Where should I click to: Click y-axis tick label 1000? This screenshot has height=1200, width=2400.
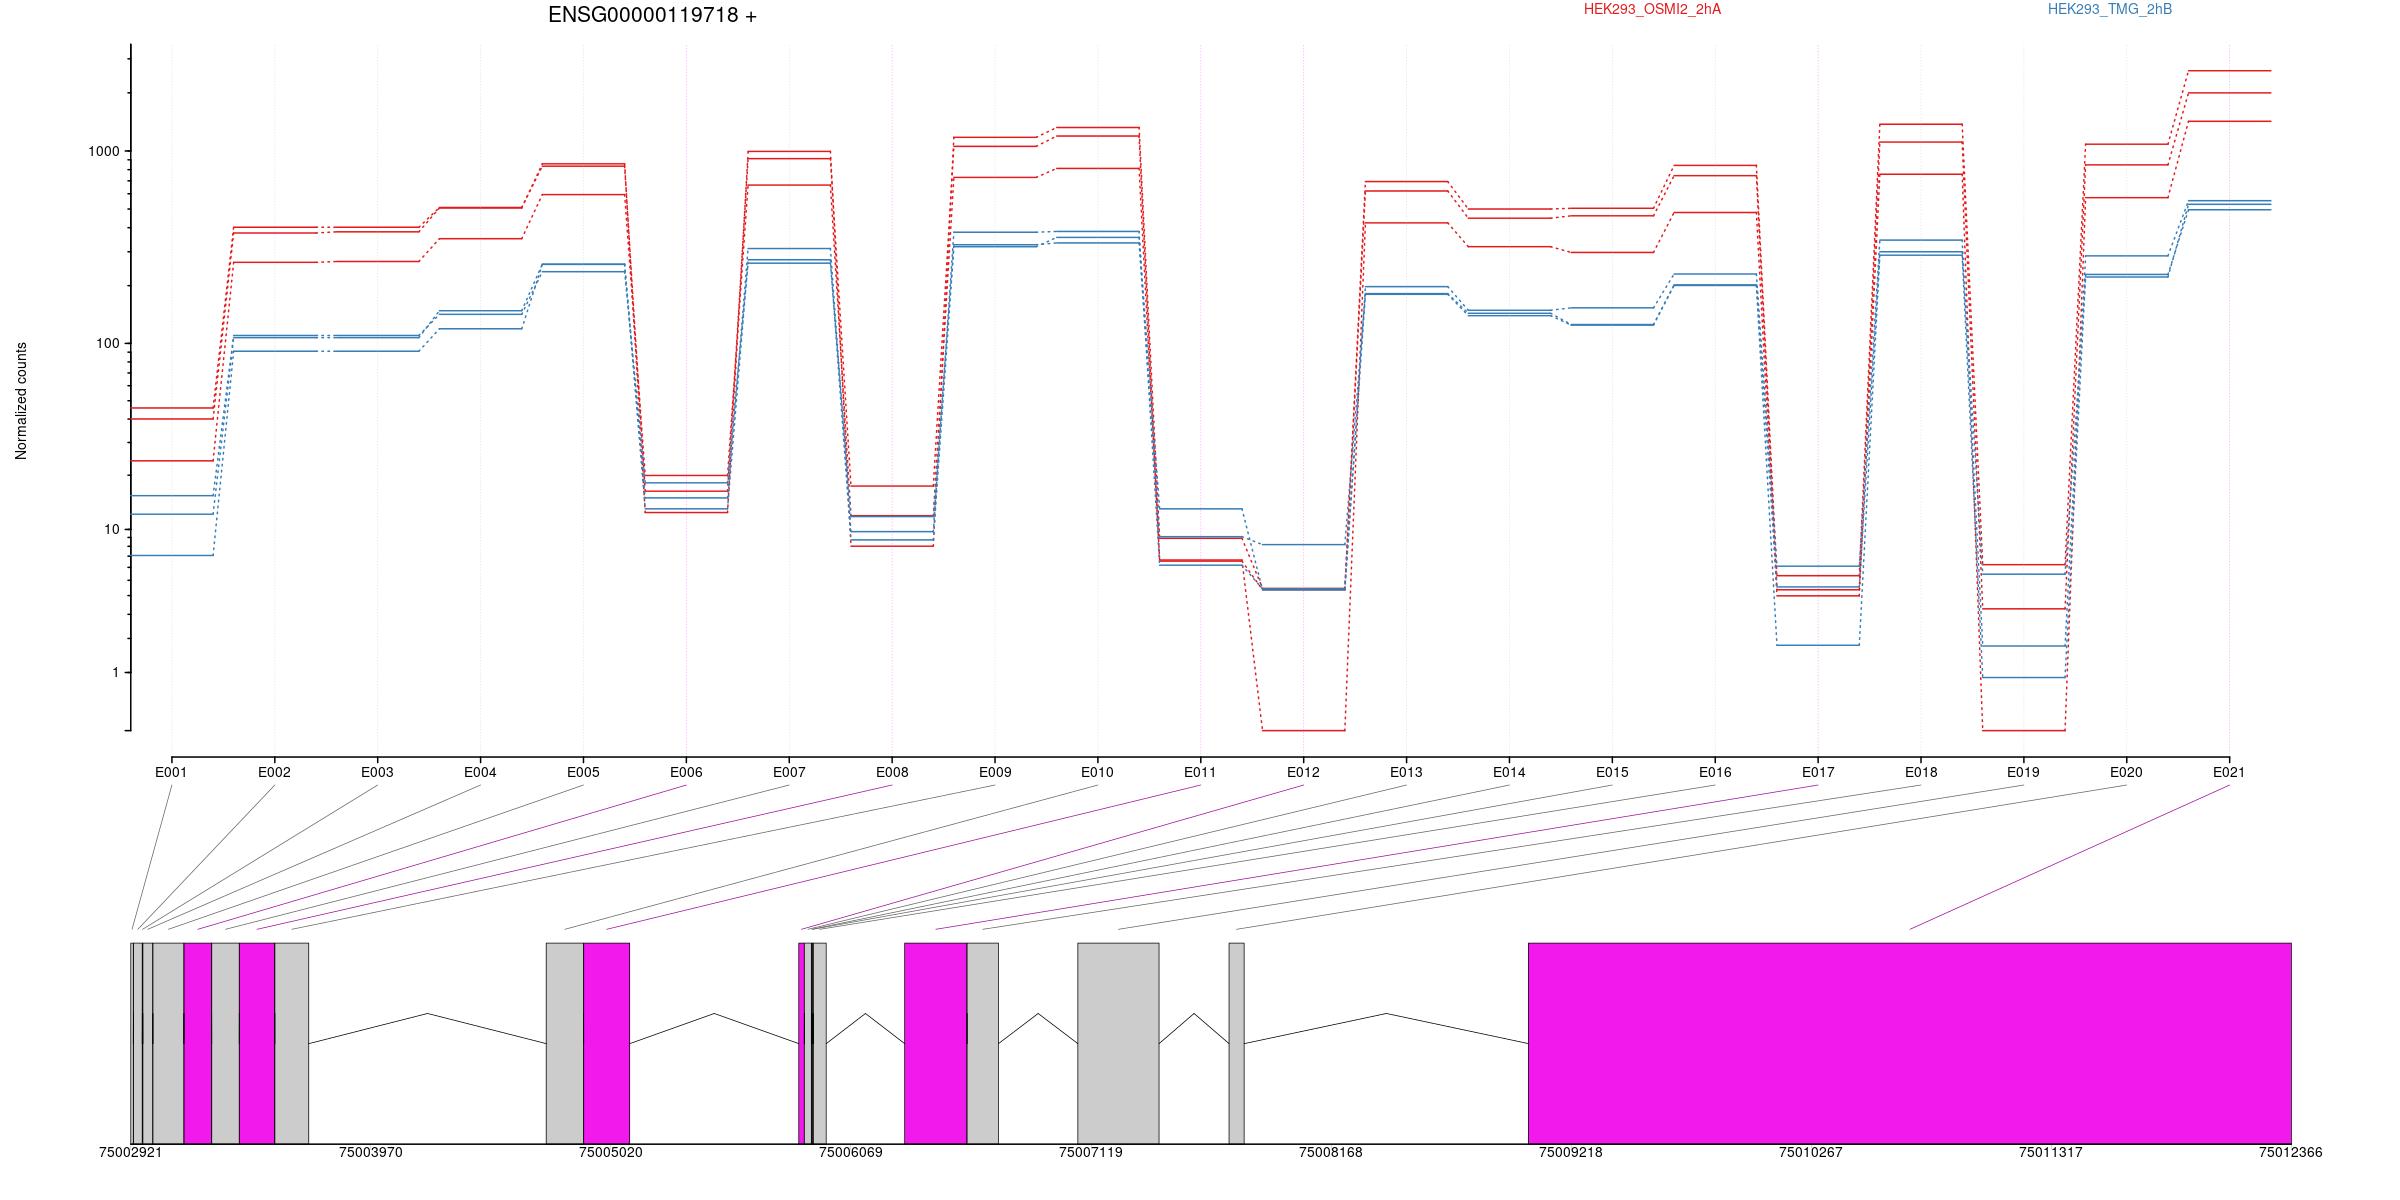click(x=104, y=151)
